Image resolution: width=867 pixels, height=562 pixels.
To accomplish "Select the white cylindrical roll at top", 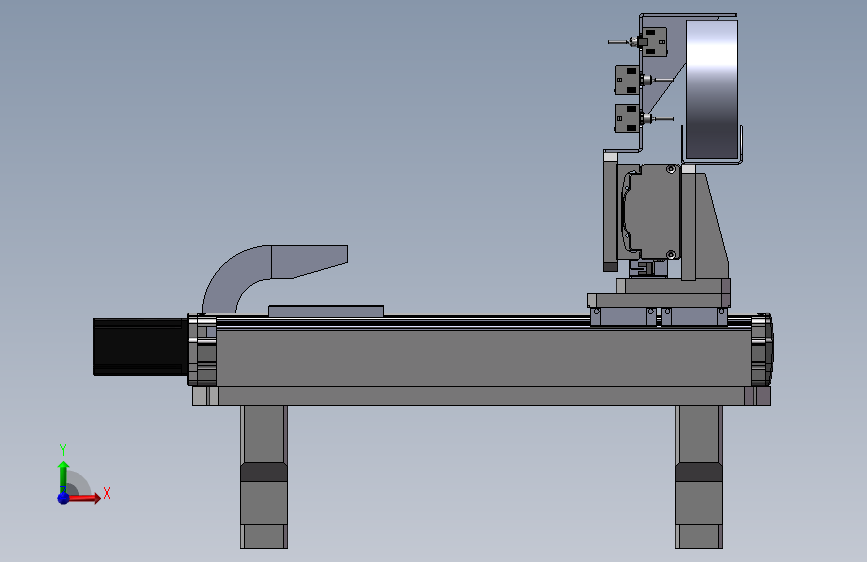I will point(712,89).
